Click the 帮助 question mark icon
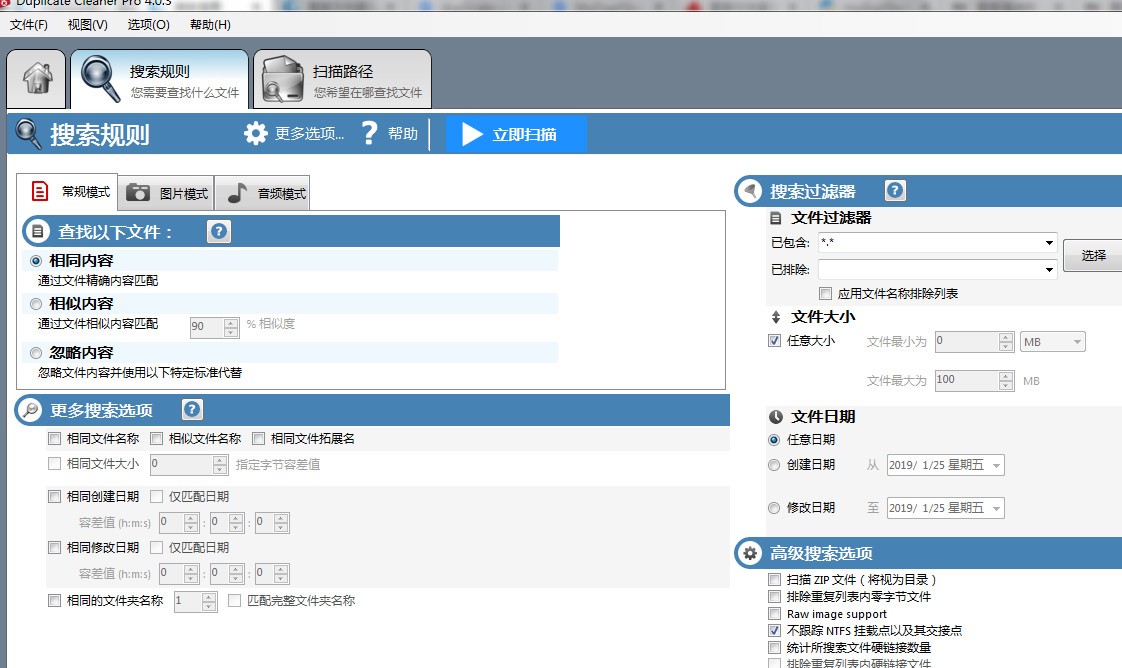The height and width of the screenshot is (668, 1122). pos(370,133)
